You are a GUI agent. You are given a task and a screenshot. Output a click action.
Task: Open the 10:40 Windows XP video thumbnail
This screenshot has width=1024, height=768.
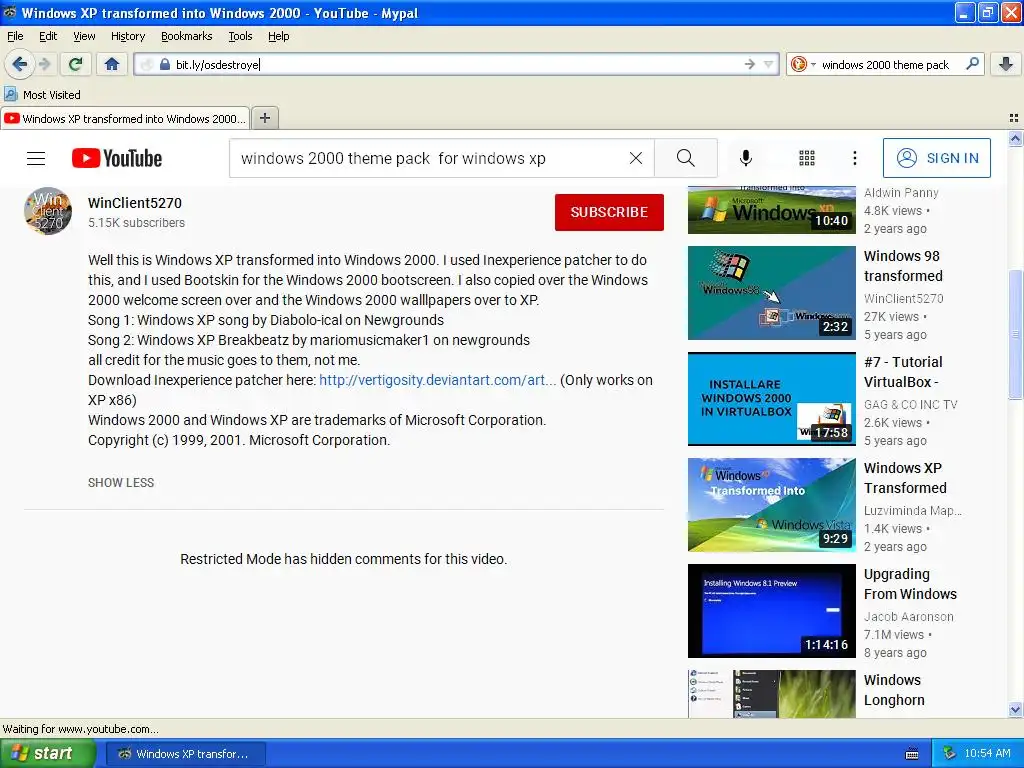(x=771, y=210)
